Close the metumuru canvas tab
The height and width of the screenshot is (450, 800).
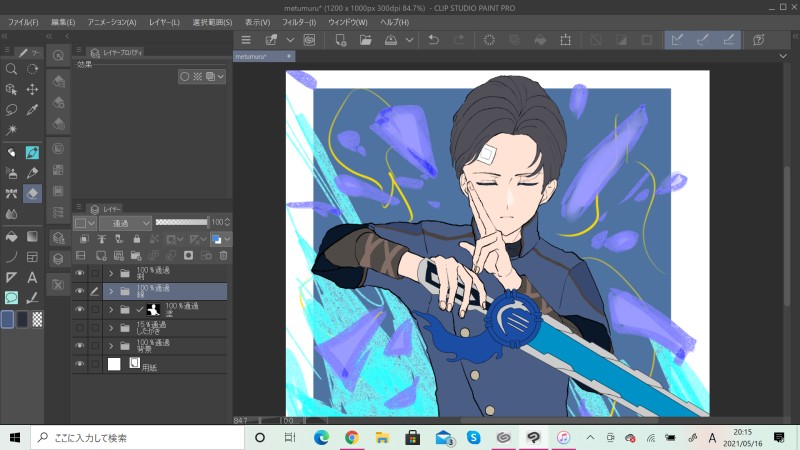coord(289,56)
